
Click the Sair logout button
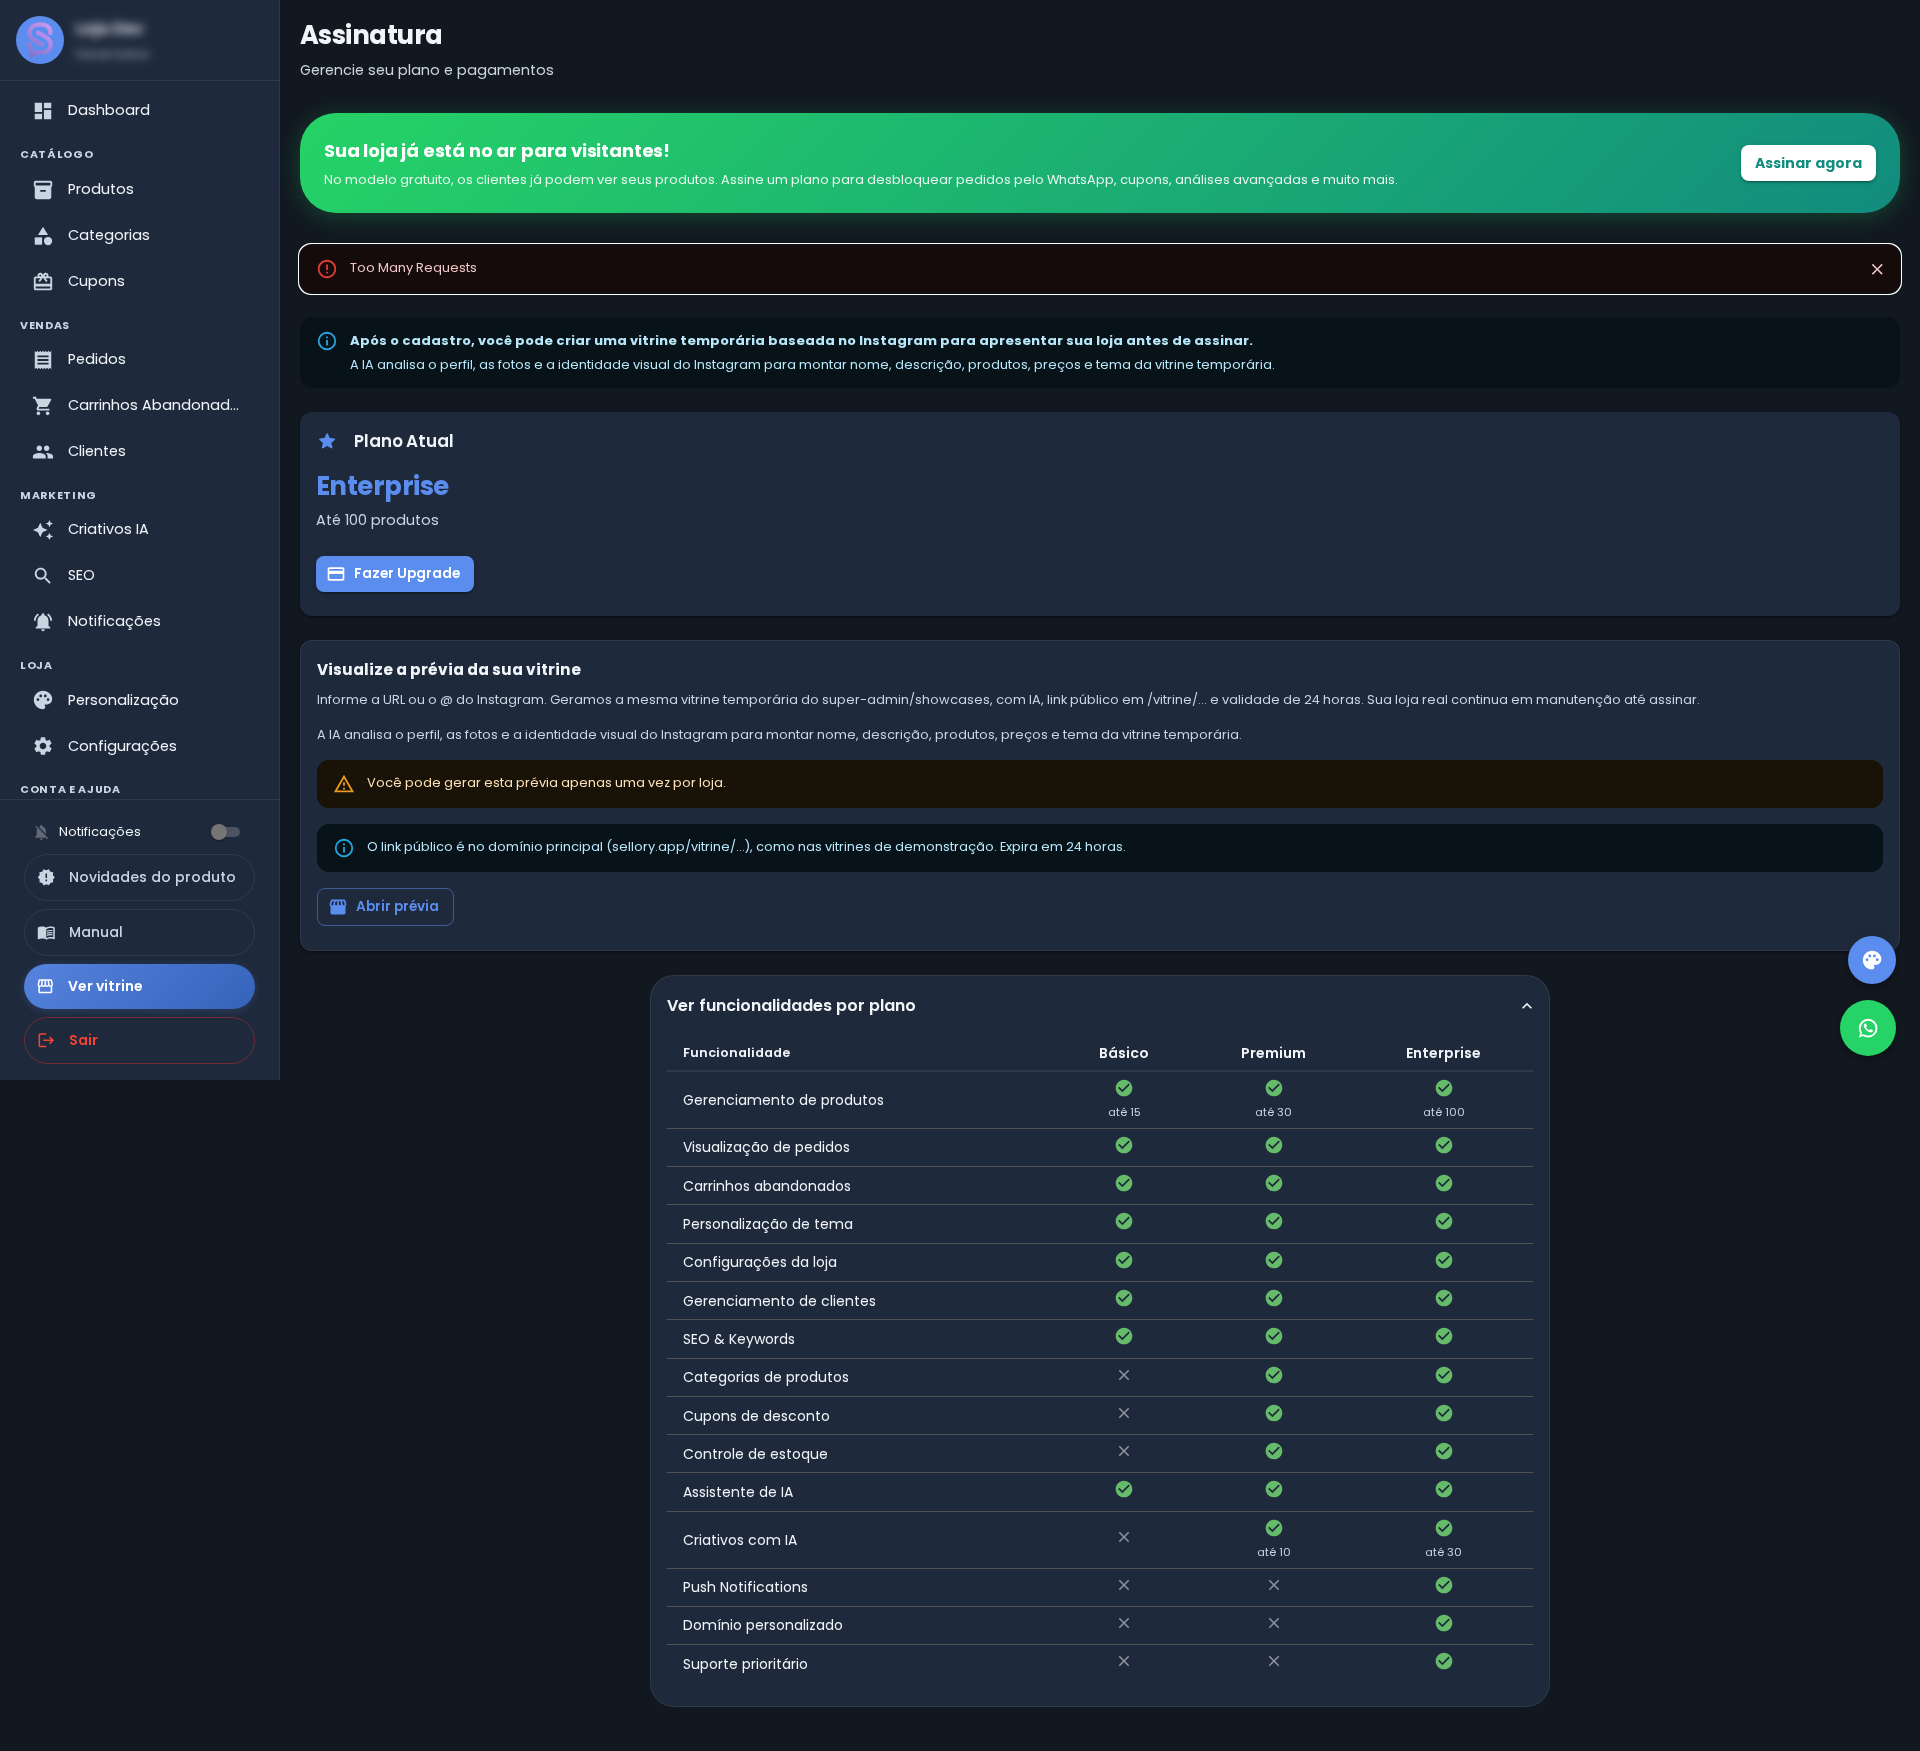[139, 1041]
